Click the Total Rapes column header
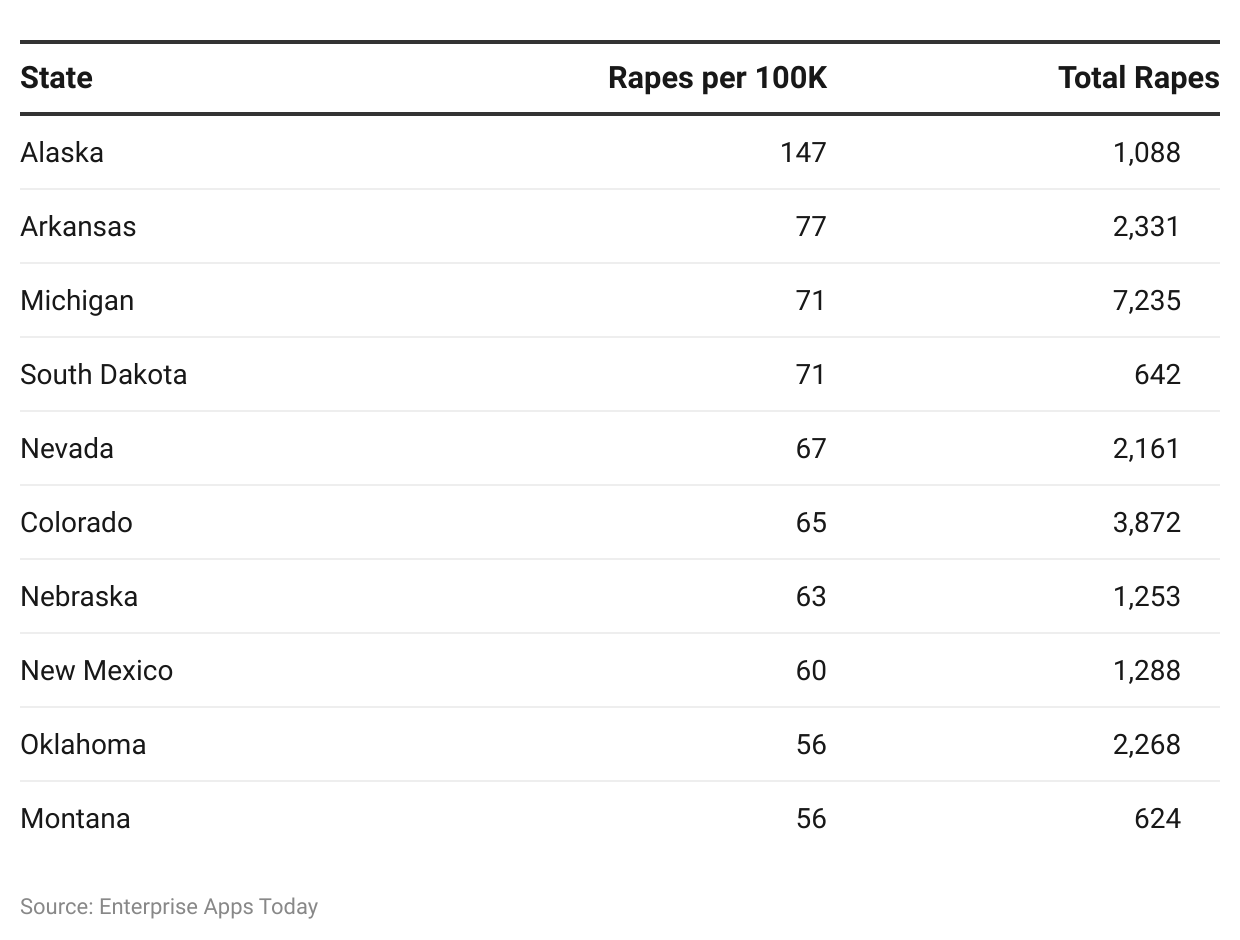This screenshot has height=940, width=1240. 1139,78
